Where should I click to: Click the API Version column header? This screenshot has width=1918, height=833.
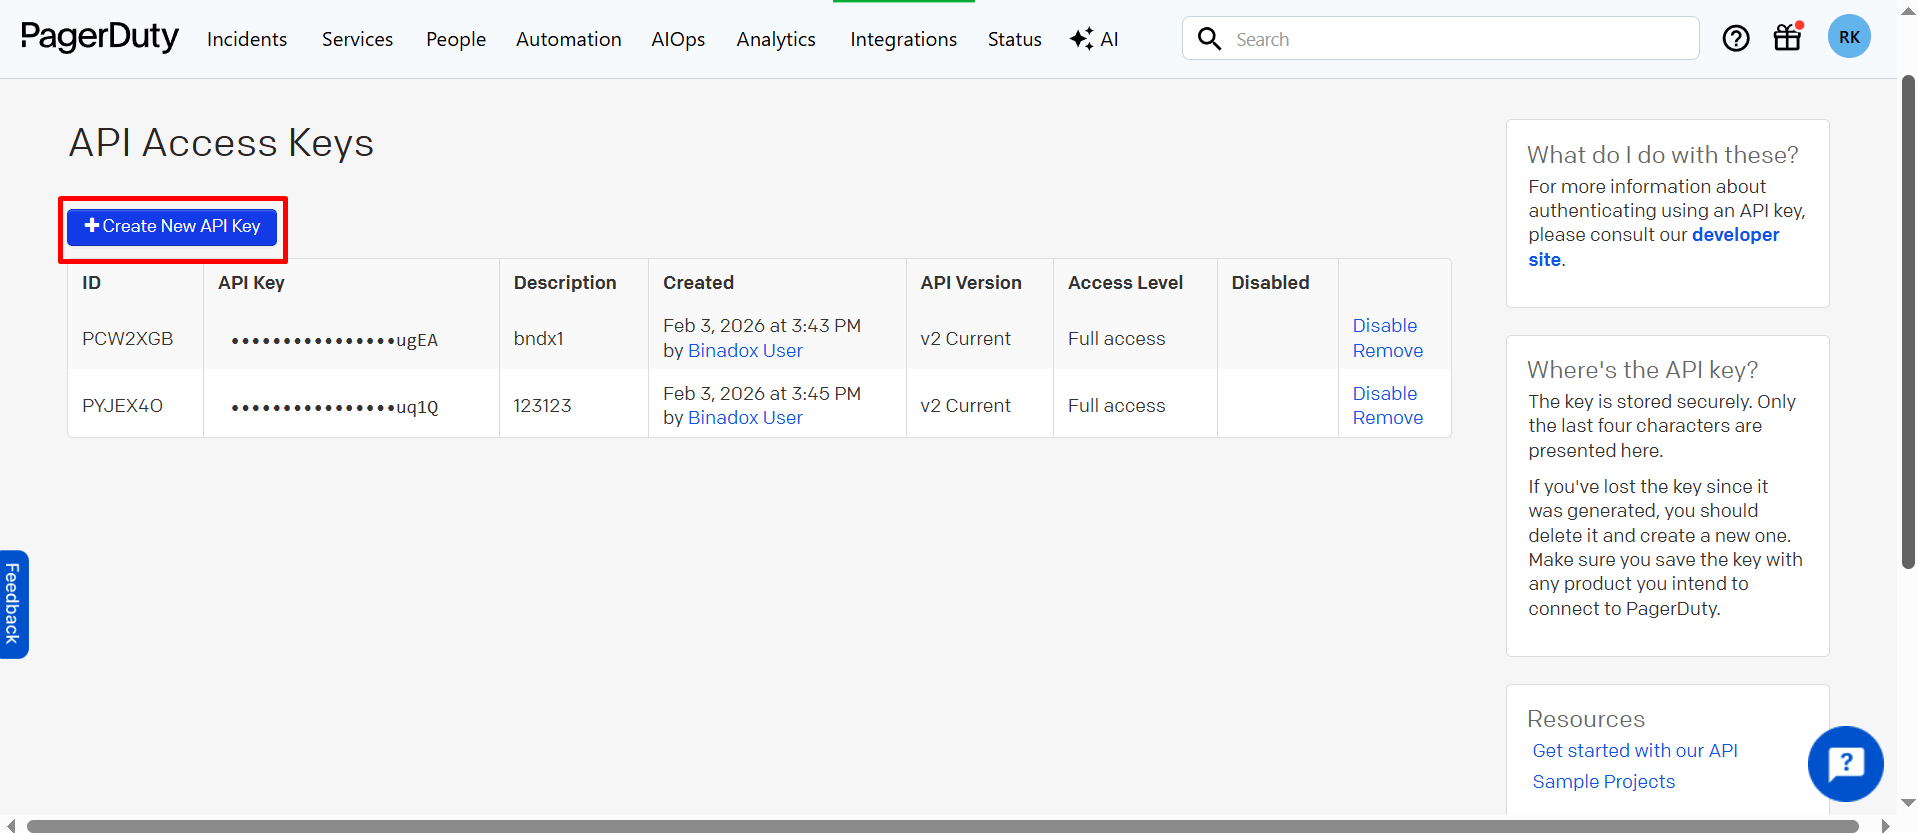coord(971,283)
